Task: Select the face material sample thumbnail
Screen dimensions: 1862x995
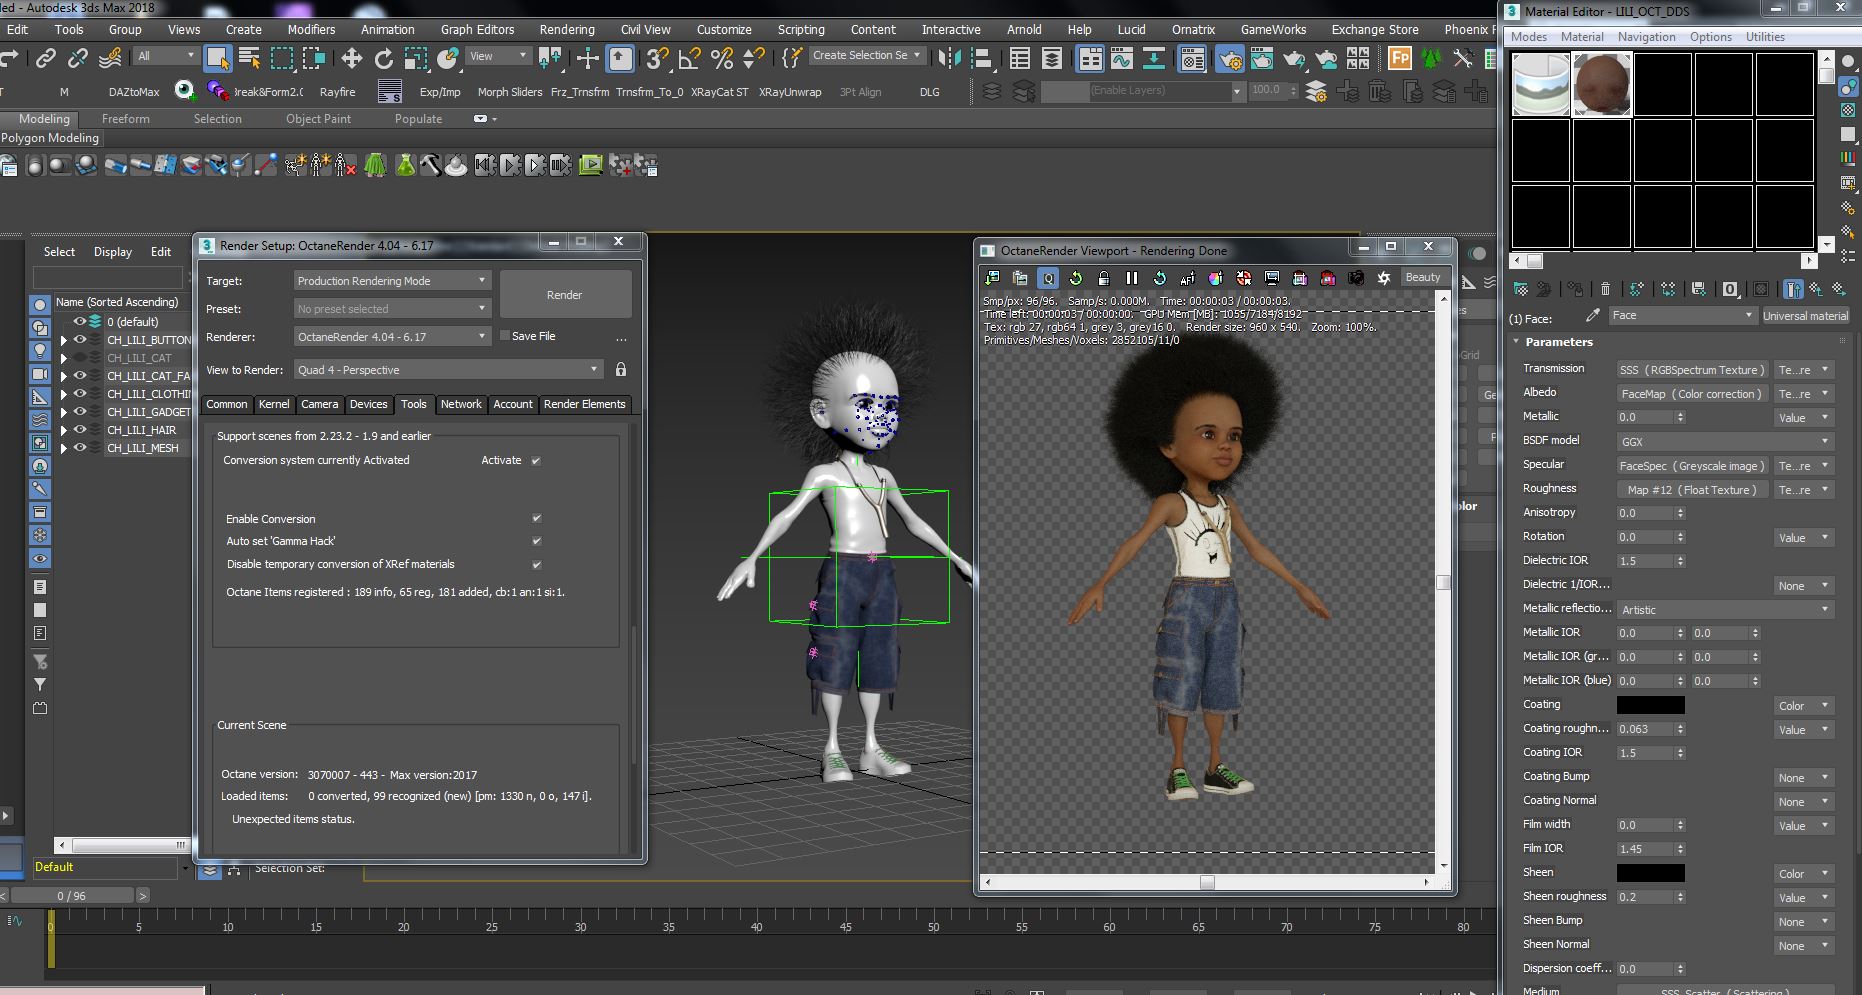Action: coord(1602,85)
